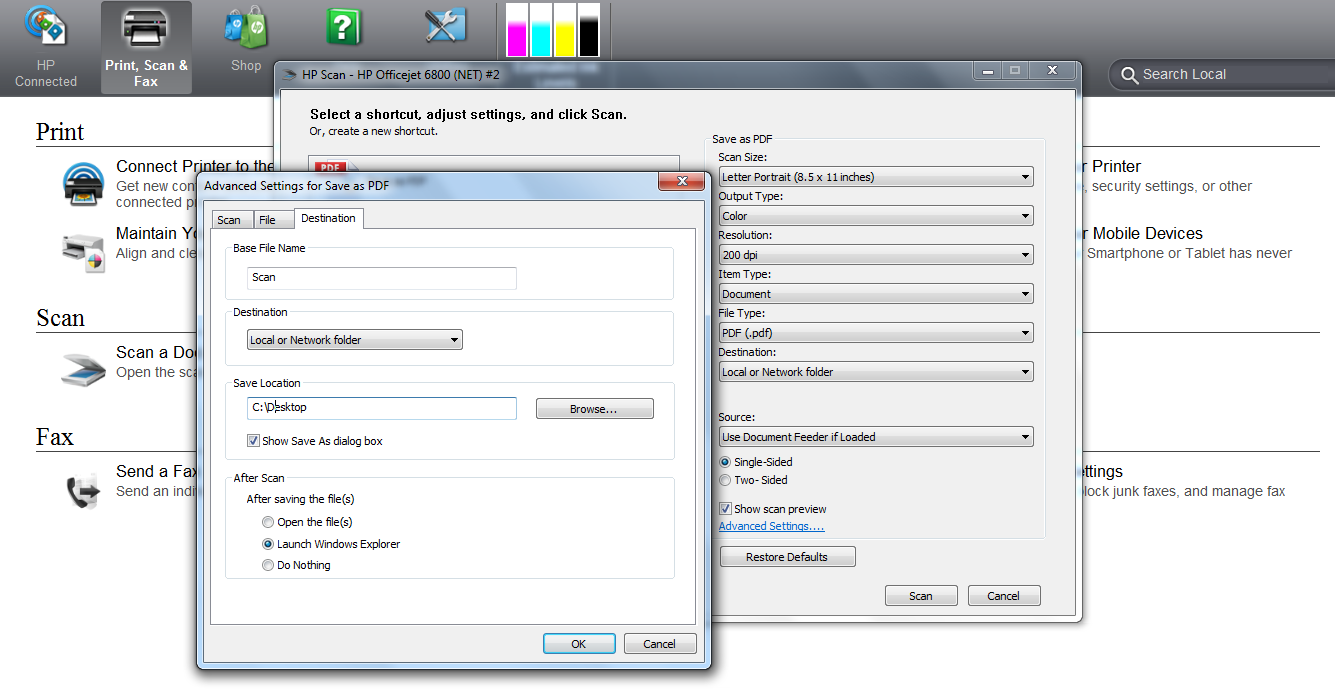Click the Connect Printer to the Web icon

tap(83, 184)
